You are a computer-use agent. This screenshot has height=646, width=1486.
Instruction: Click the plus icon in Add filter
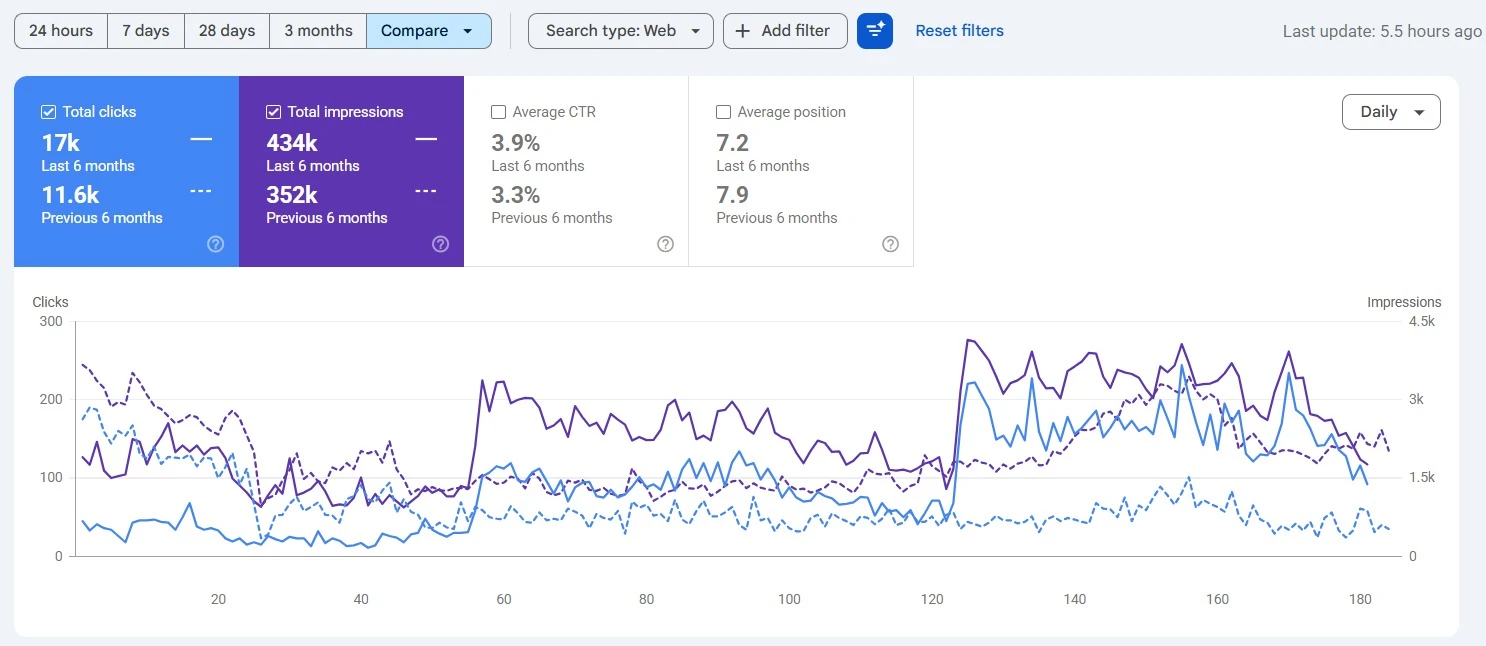[743, 31]
